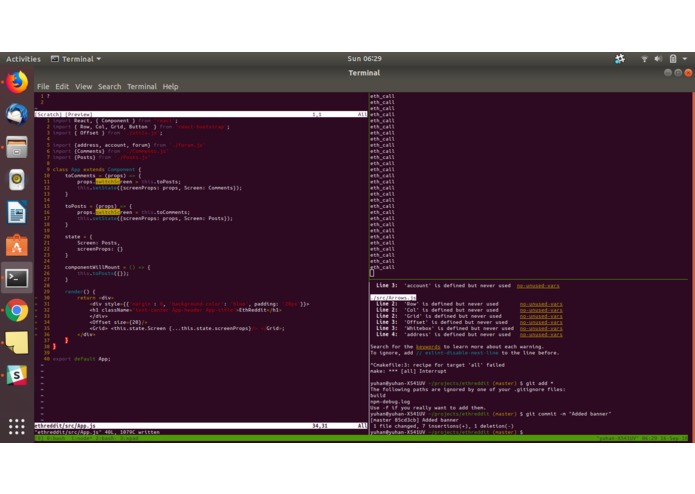This screenshot has width=695, height=494.
Task: Click the ethreddit/src/App.js vim status line
Action: (201, 426)
